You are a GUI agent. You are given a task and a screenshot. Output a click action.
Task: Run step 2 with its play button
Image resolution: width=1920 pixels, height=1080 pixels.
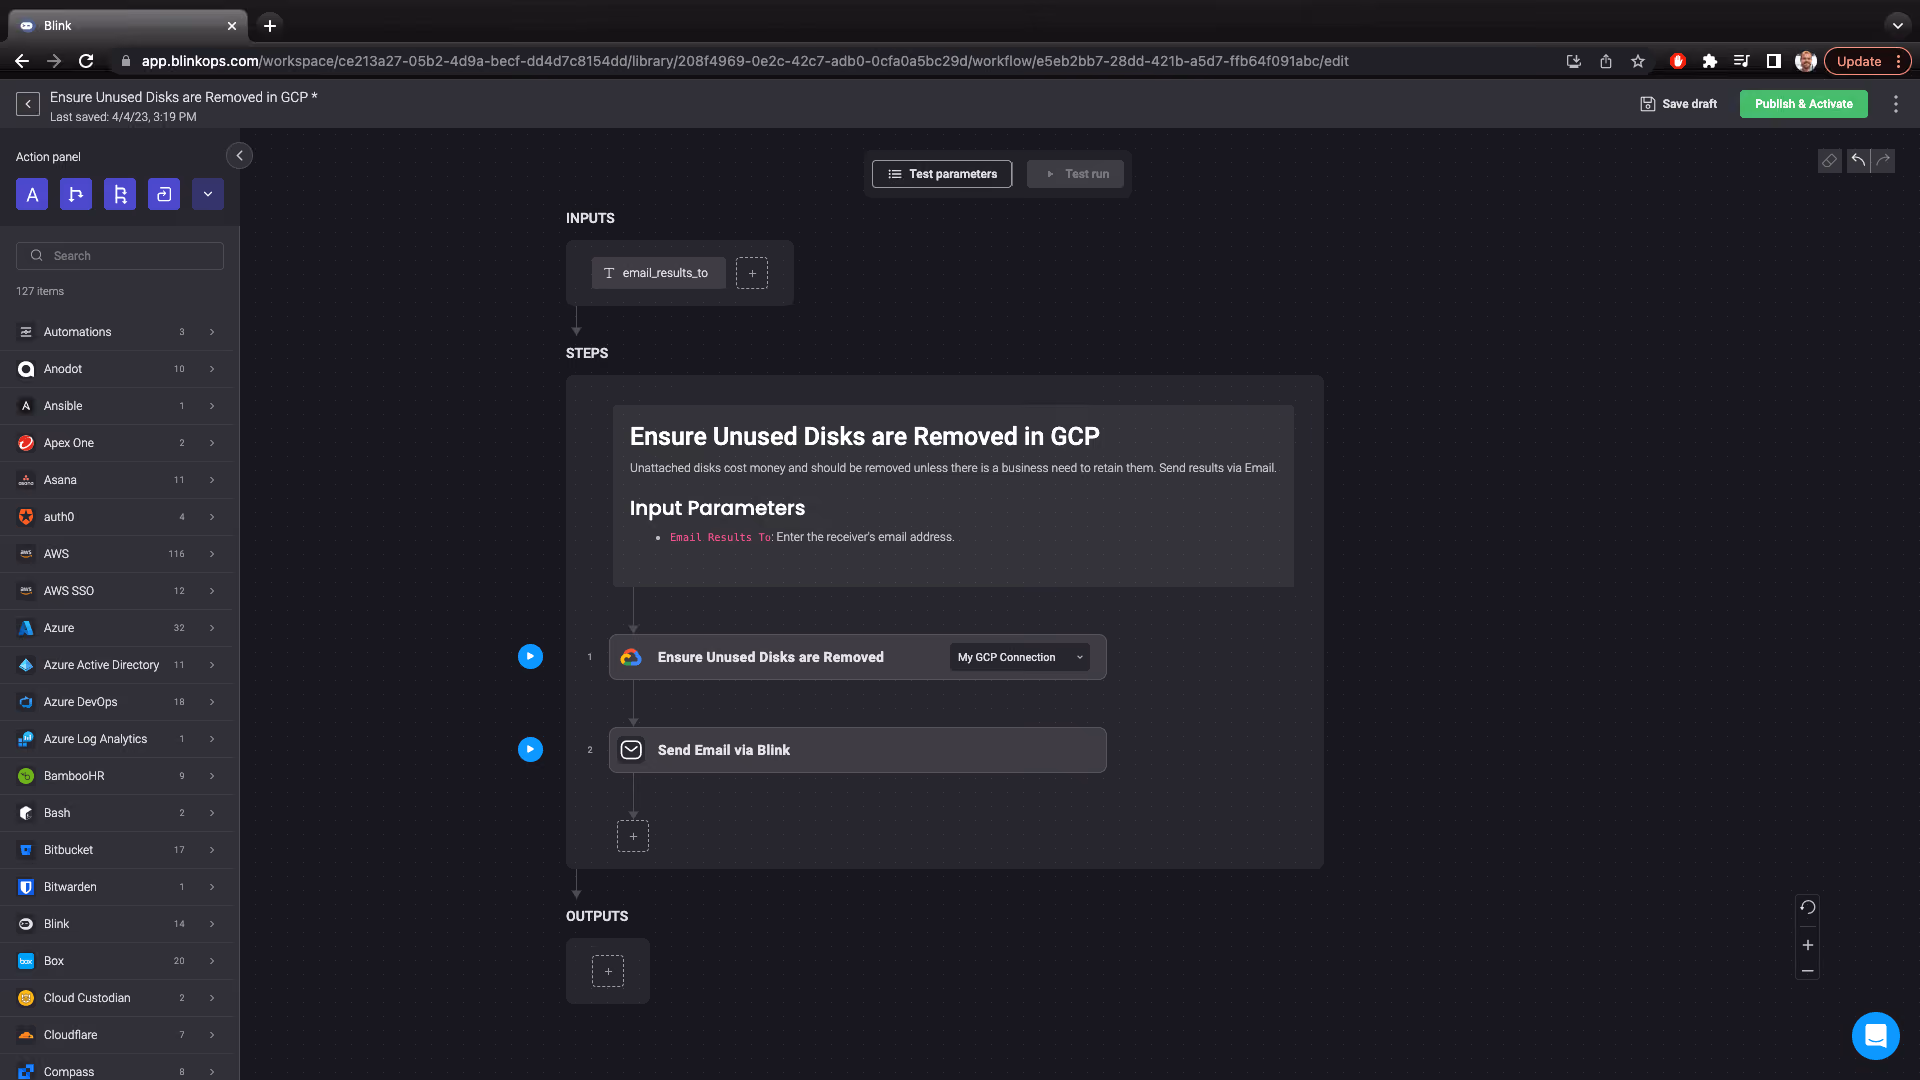point(530,749)
